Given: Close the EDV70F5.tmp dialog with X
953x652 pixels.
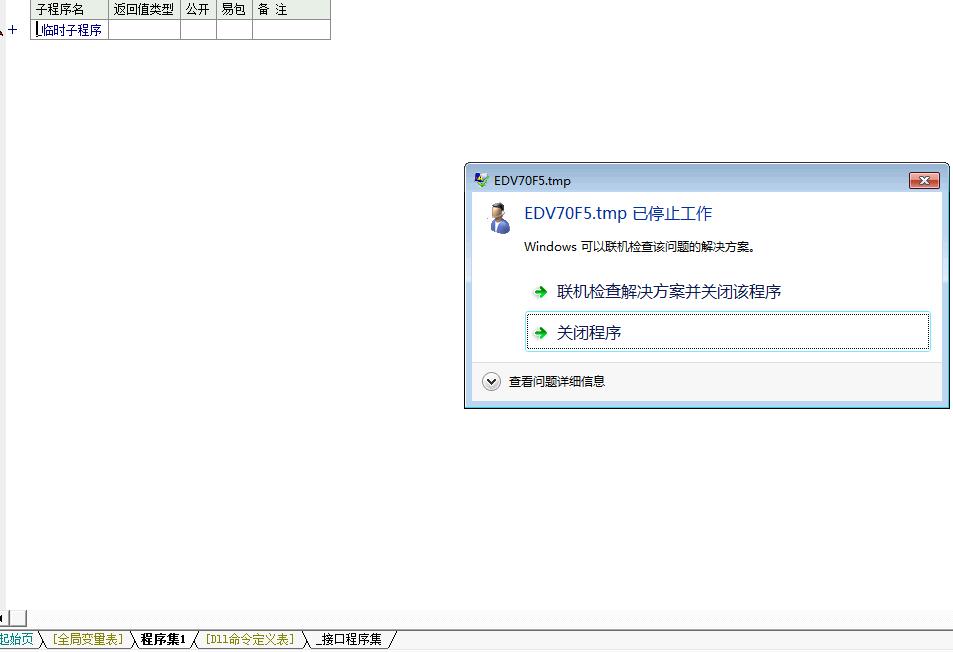Looking at the screenshot, I should coord(924,180).
